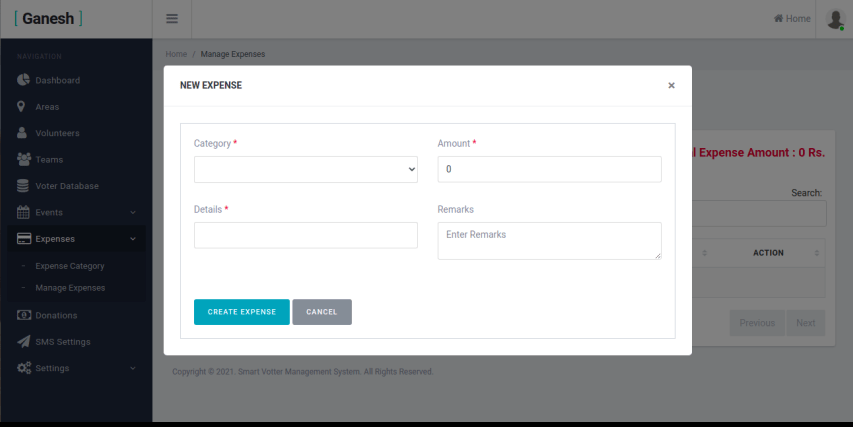This screenshot has width=853, height=427.
Task: Click into the Remarks text area
Action: [549, 241]
